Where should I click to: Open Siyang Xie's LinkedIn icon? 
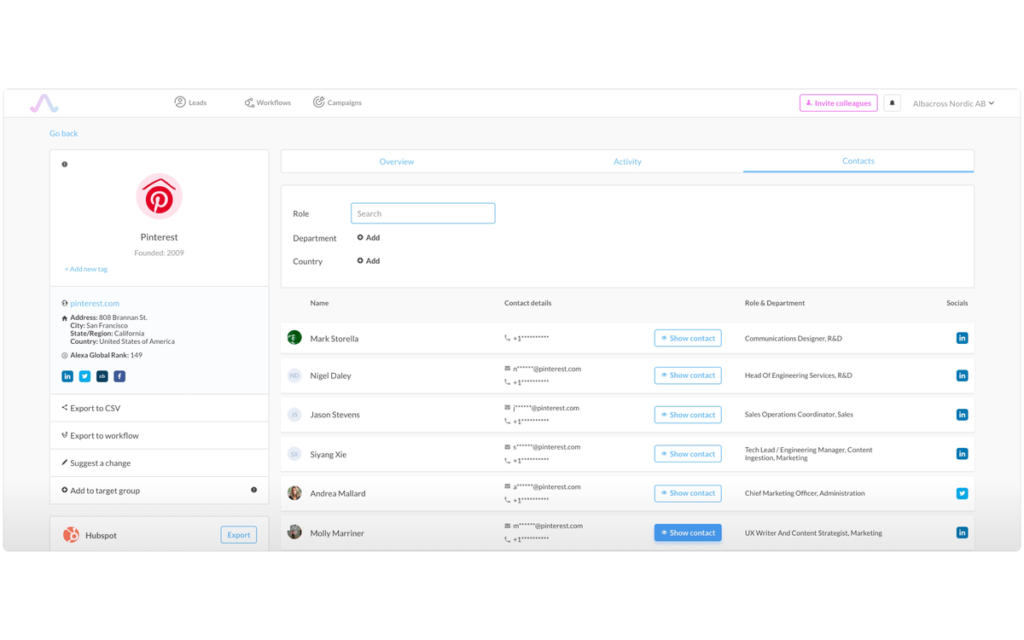point(962,454)
